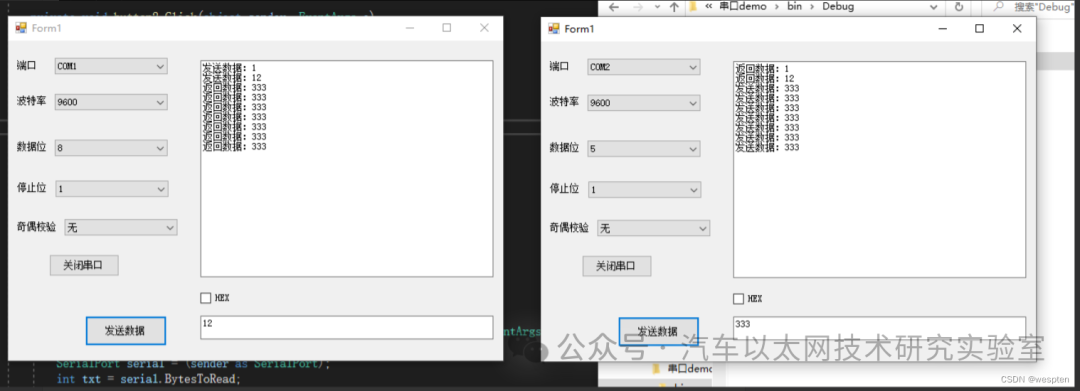This screenshot has width=1080, height=391.
Task: Expand the 9600 baud rate dropdown in COM1 window
Action: [111, 102]
